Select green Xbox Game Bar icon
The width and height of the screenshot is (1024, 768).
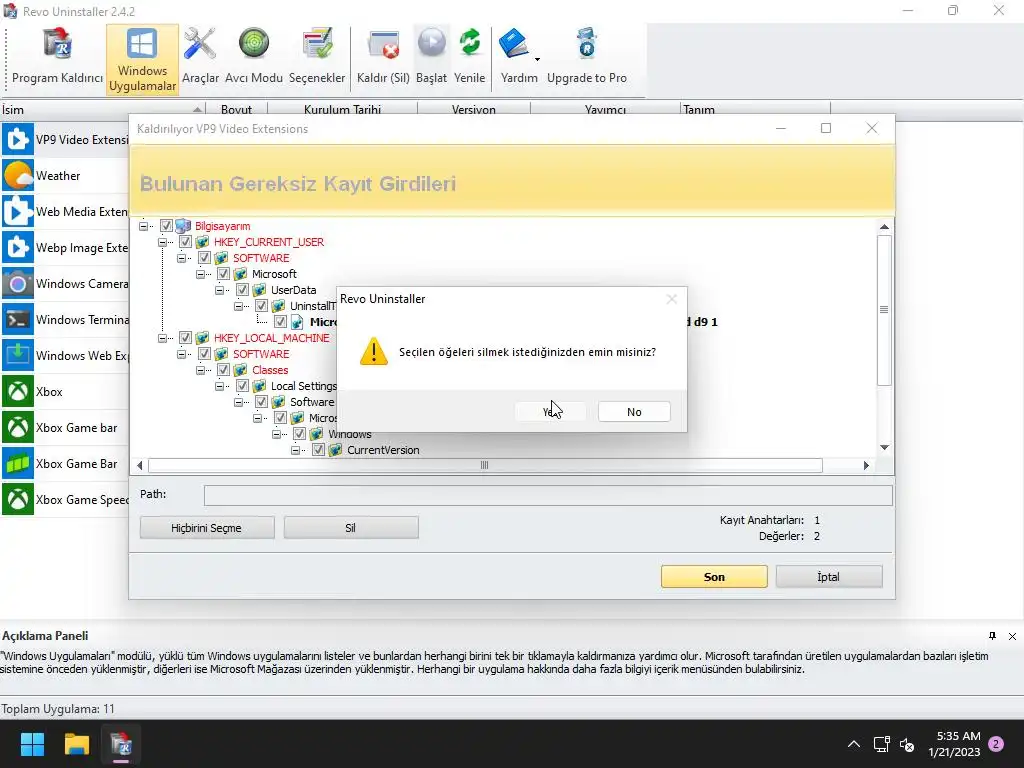coord(18,464)
